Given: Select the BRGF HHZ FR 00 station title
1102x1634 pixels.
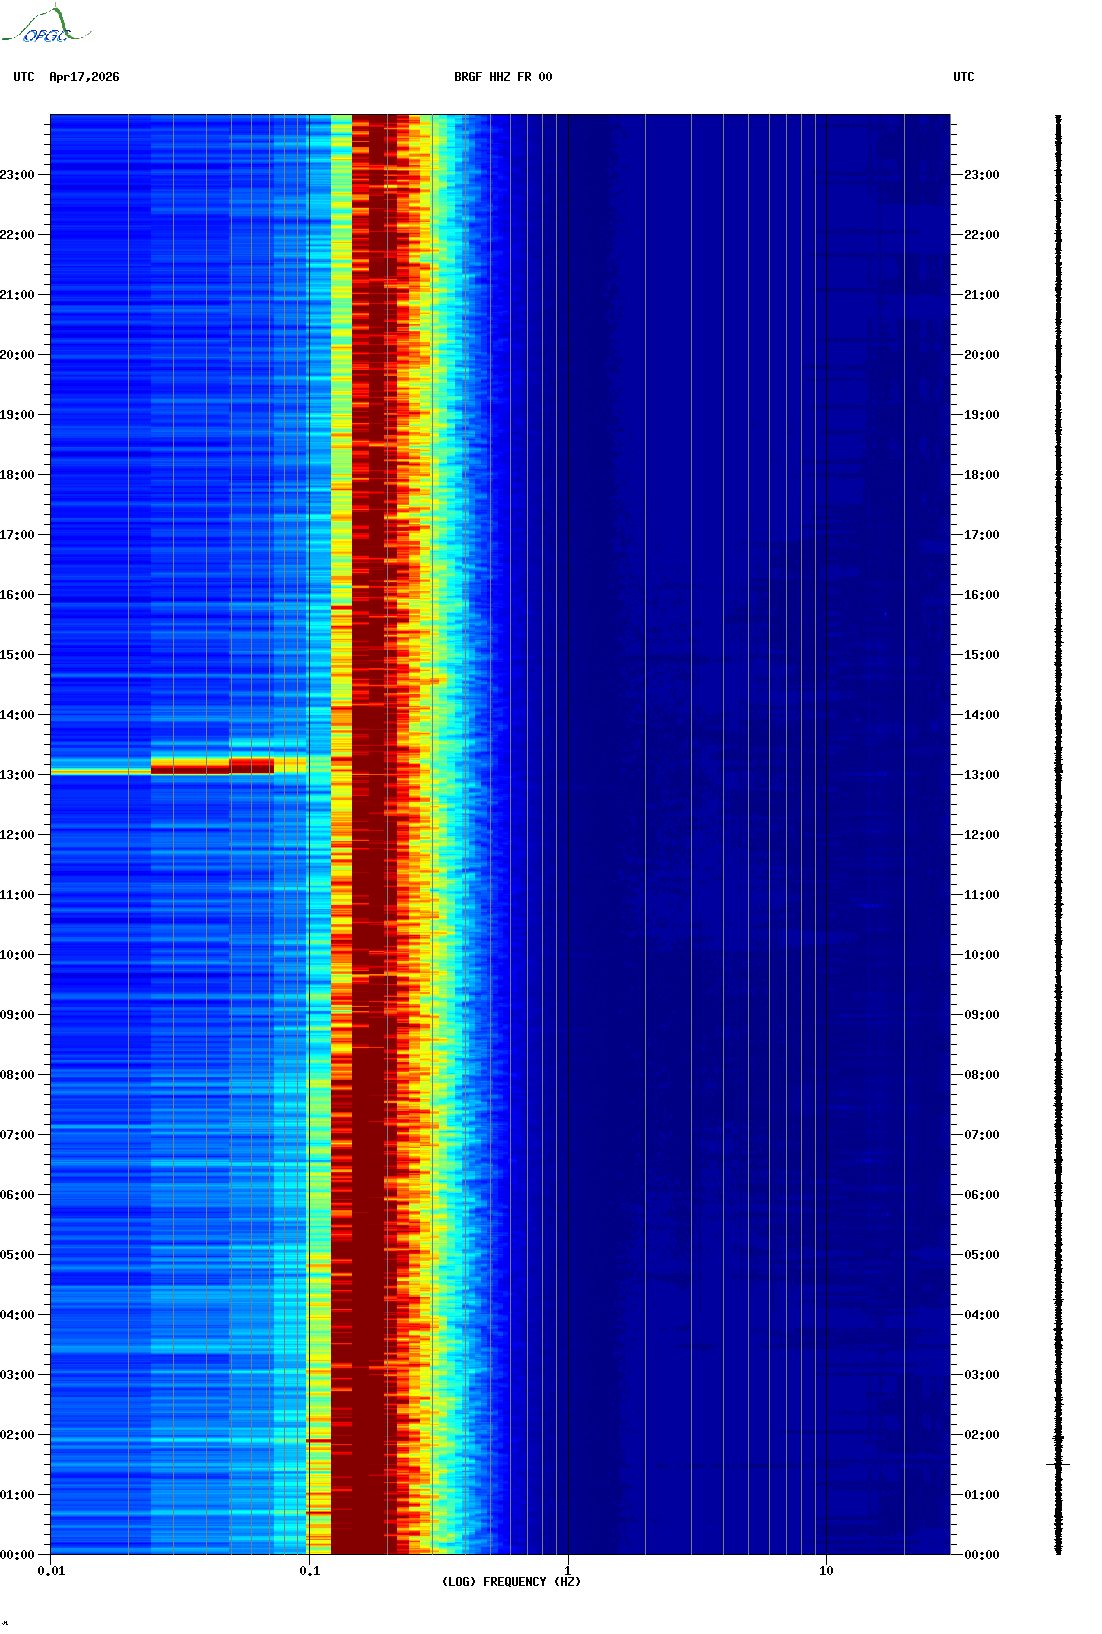Looking at the screenshot, I should click(x=502, y=77).
